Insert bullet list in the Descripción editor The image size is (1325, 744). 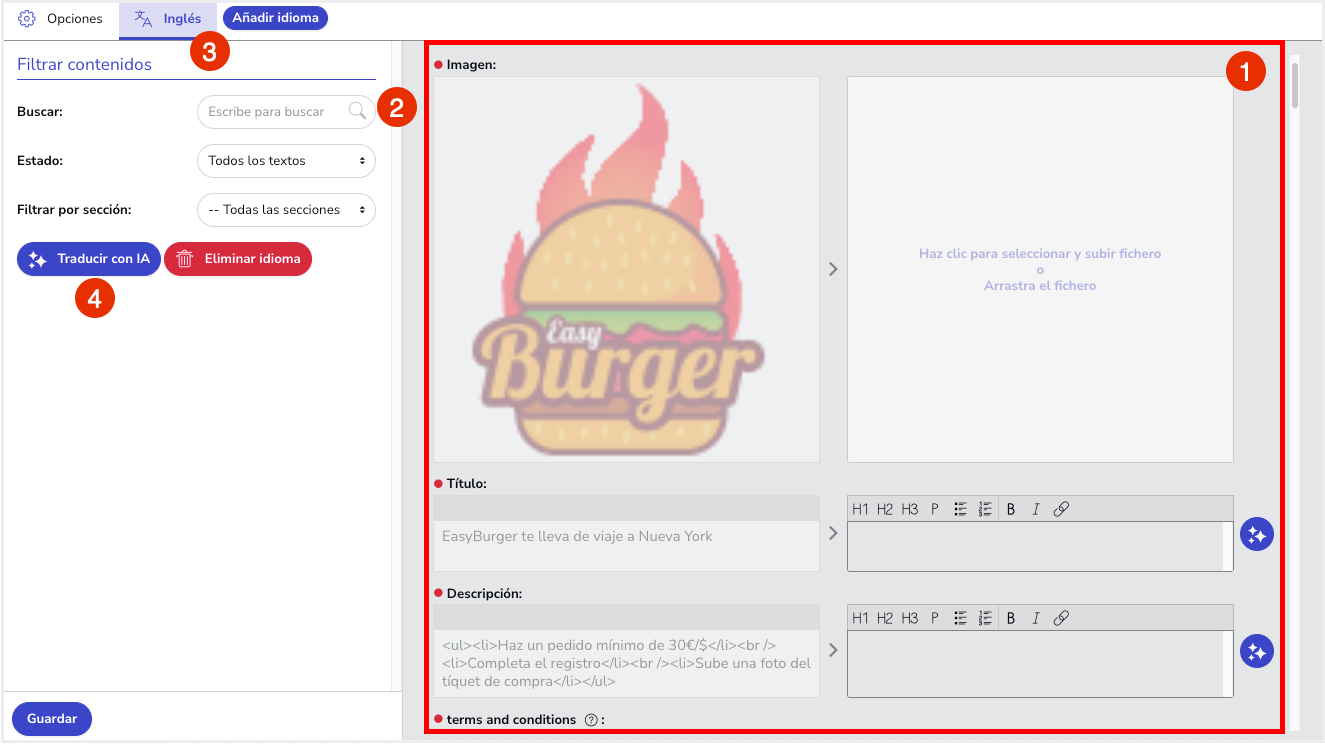960,618
